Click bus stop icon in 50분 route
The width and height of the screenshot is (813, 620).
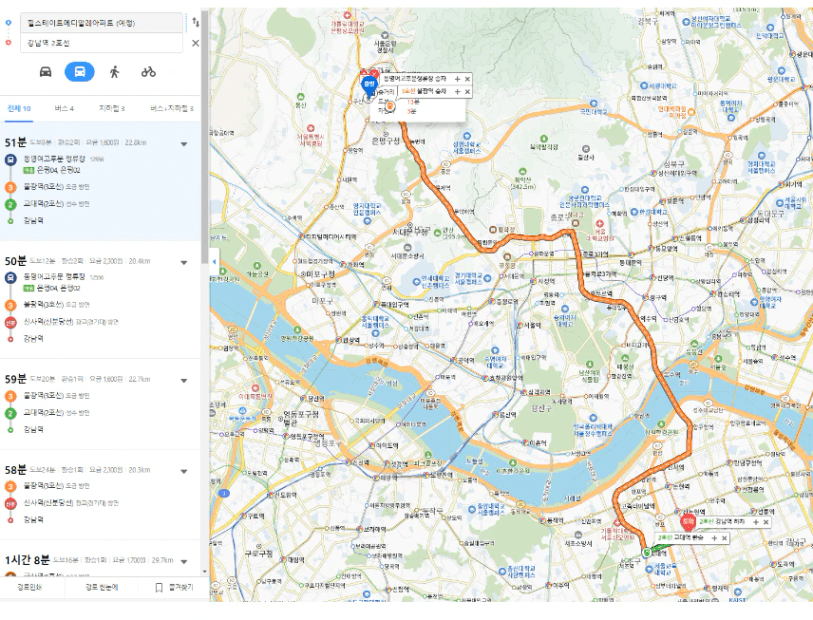coord(10,278)
